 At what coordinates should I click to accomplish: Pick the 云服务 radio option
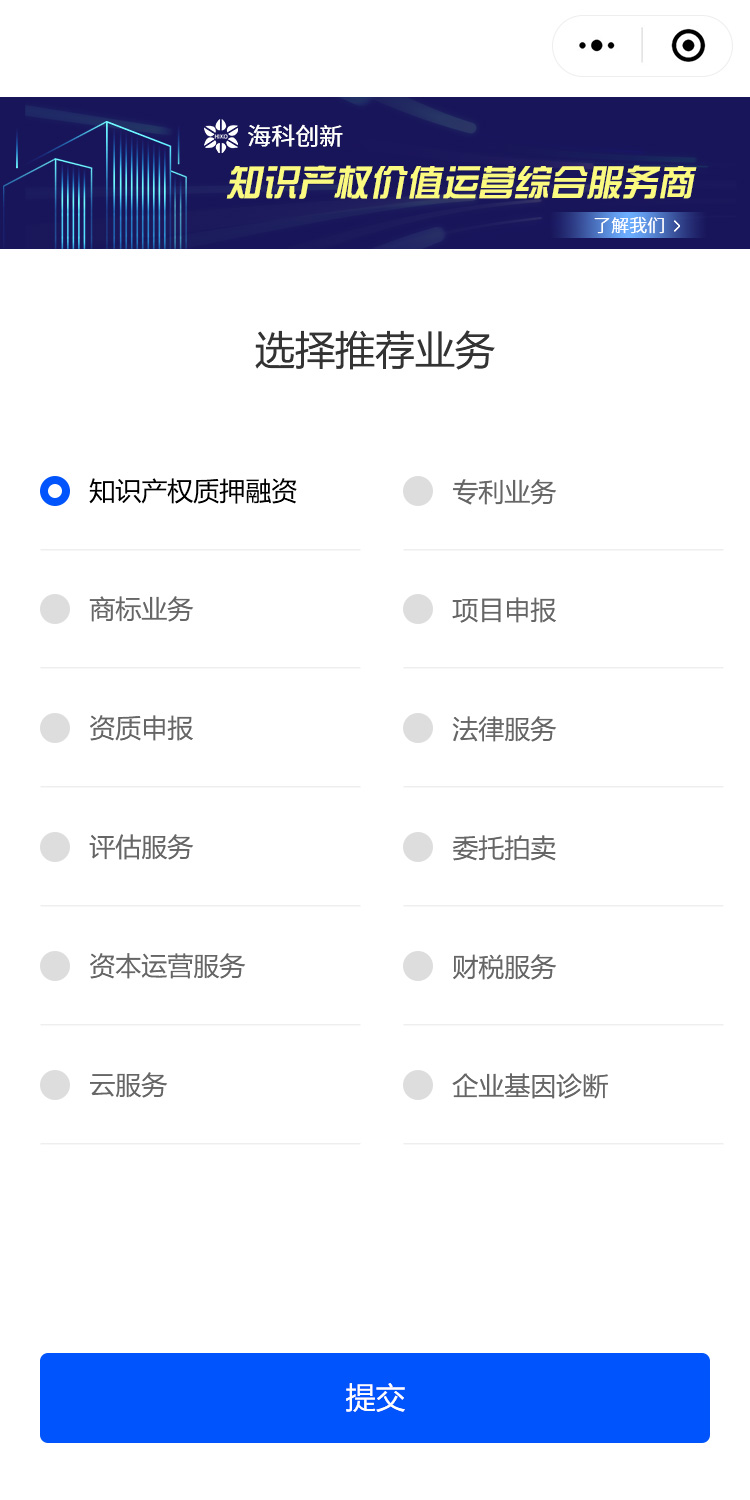[x=55, y=1085]
